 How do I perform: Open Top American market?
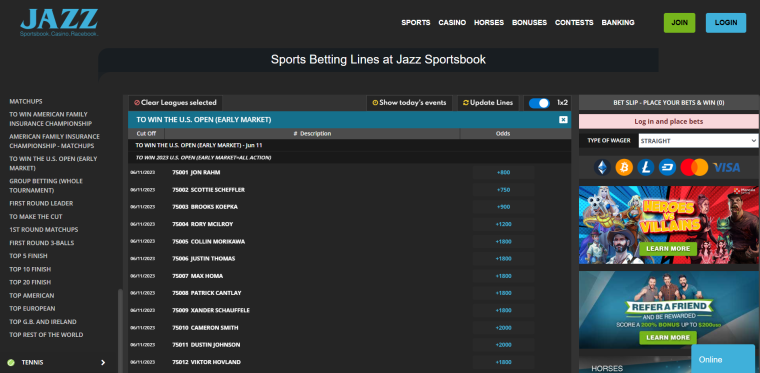(32, 295)
